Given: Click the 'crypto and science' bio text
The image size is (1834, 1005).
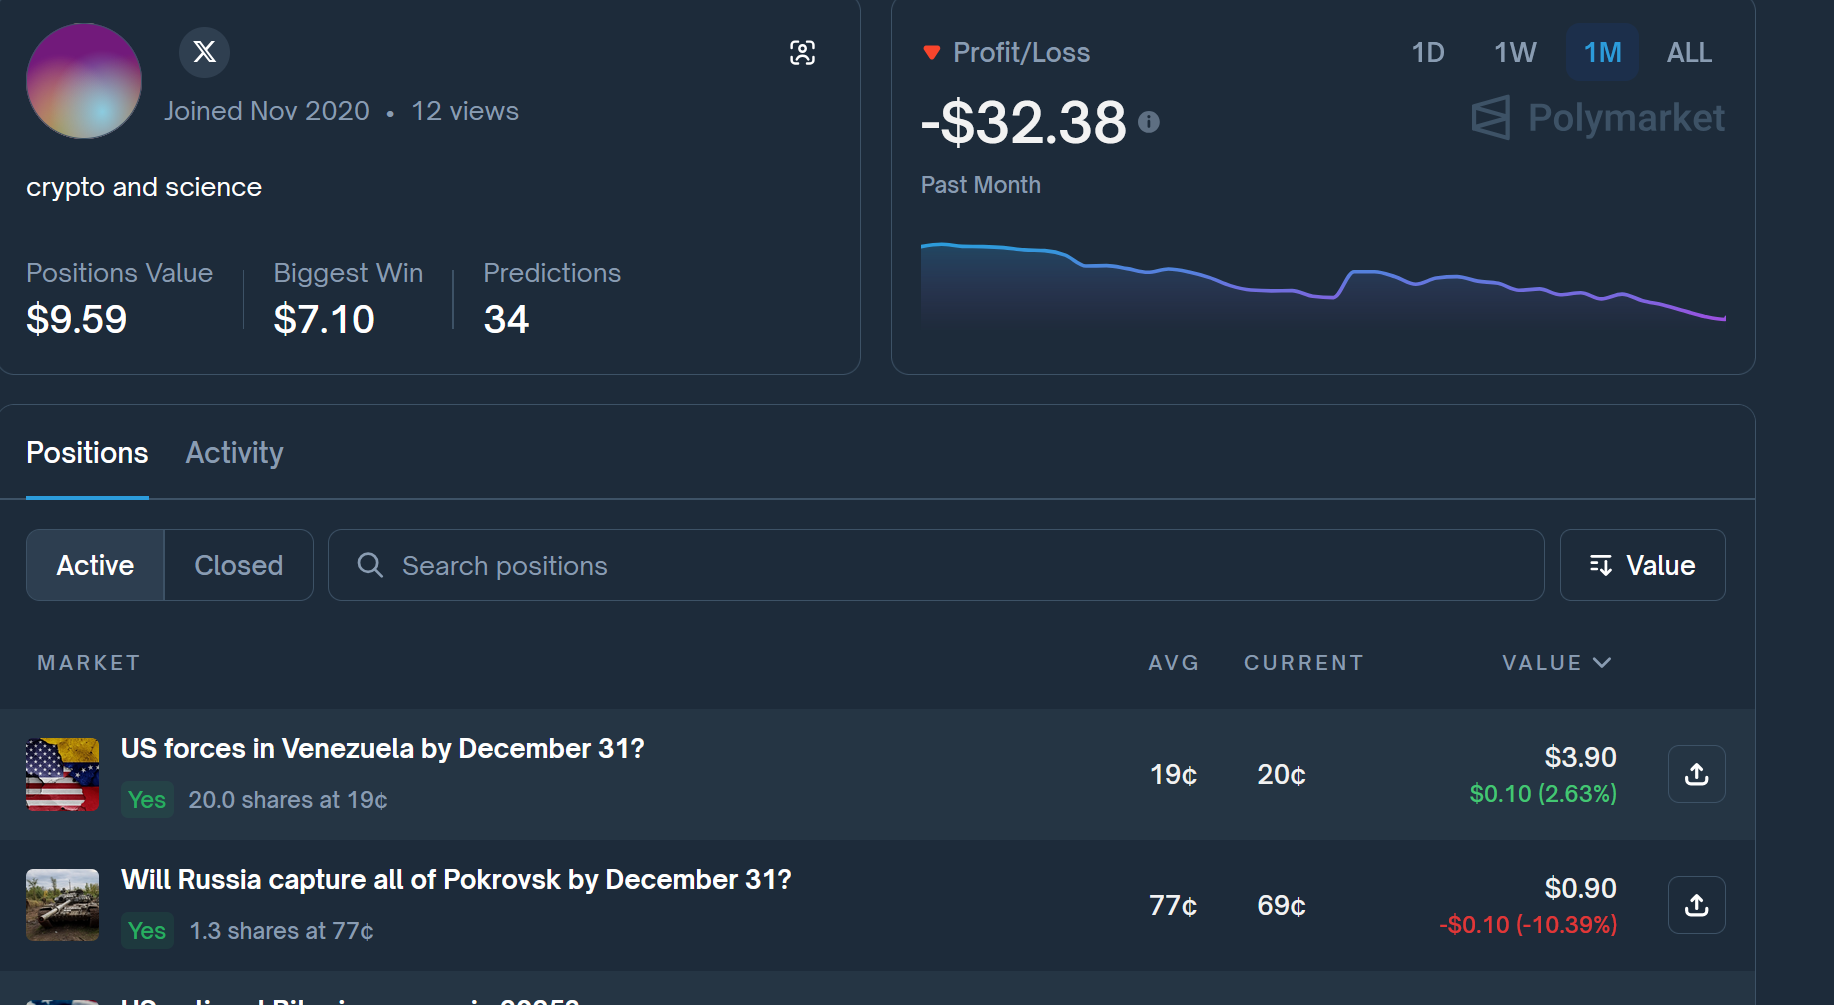Looking at the screenshot, I should (x=144, y=187).
